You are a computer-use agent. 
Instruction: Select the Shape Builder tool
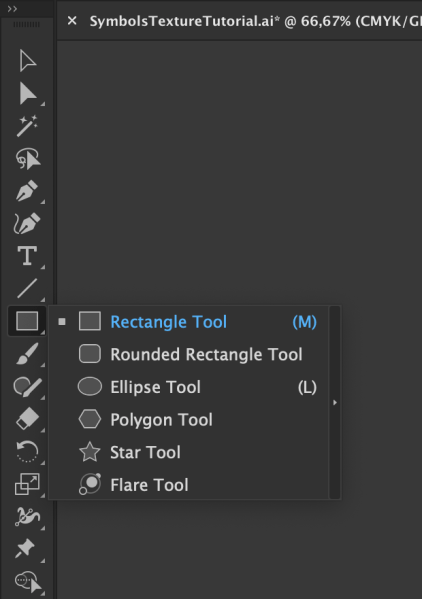pos(27,581)
